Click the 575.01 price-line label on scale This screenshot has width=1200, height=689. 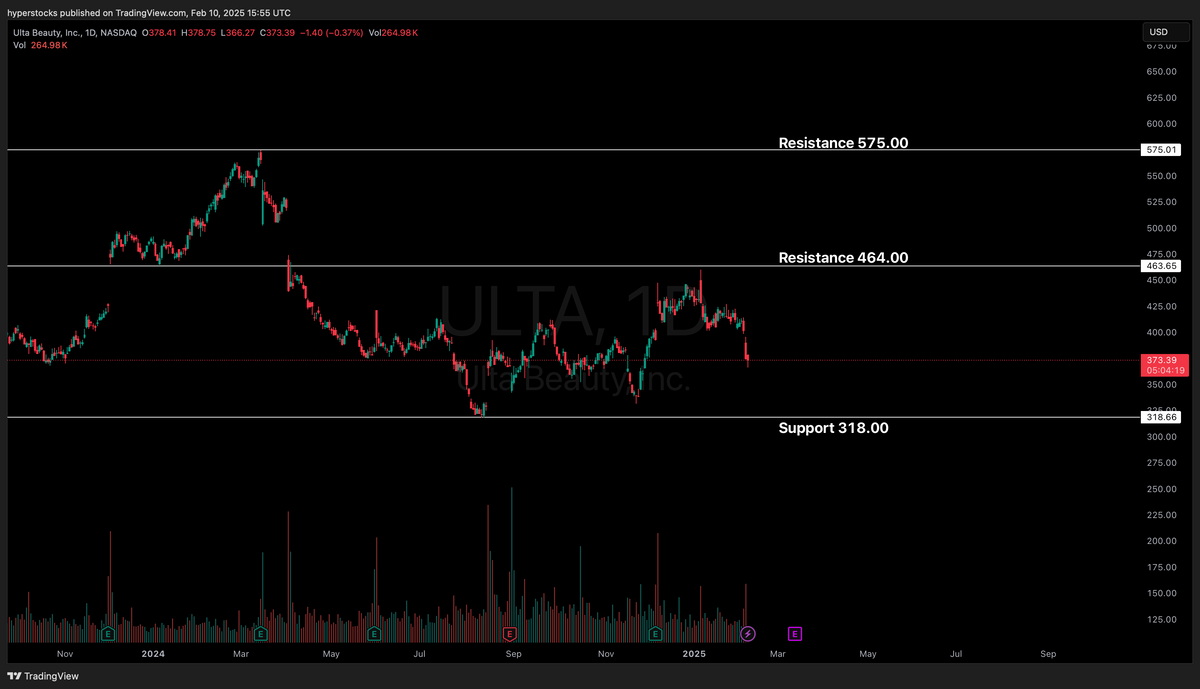1161,149
